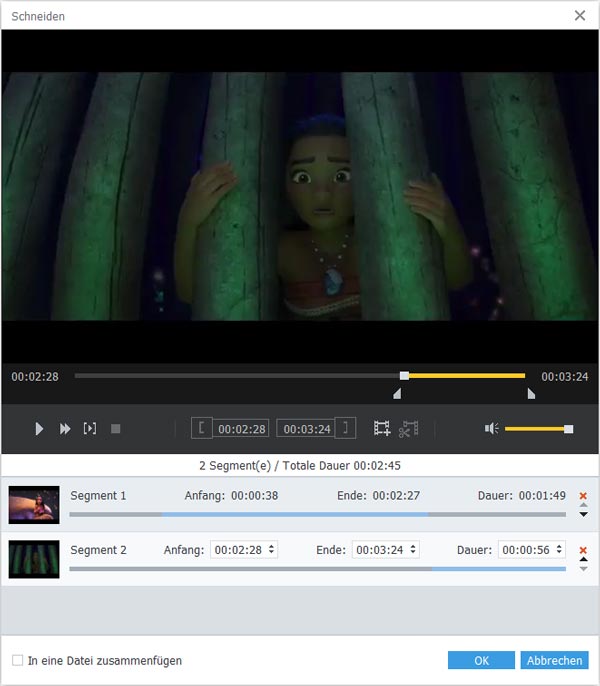The height and width of the screenshot is (686, 600).
Task: Click the Segment 2 label
Action: 98,550
